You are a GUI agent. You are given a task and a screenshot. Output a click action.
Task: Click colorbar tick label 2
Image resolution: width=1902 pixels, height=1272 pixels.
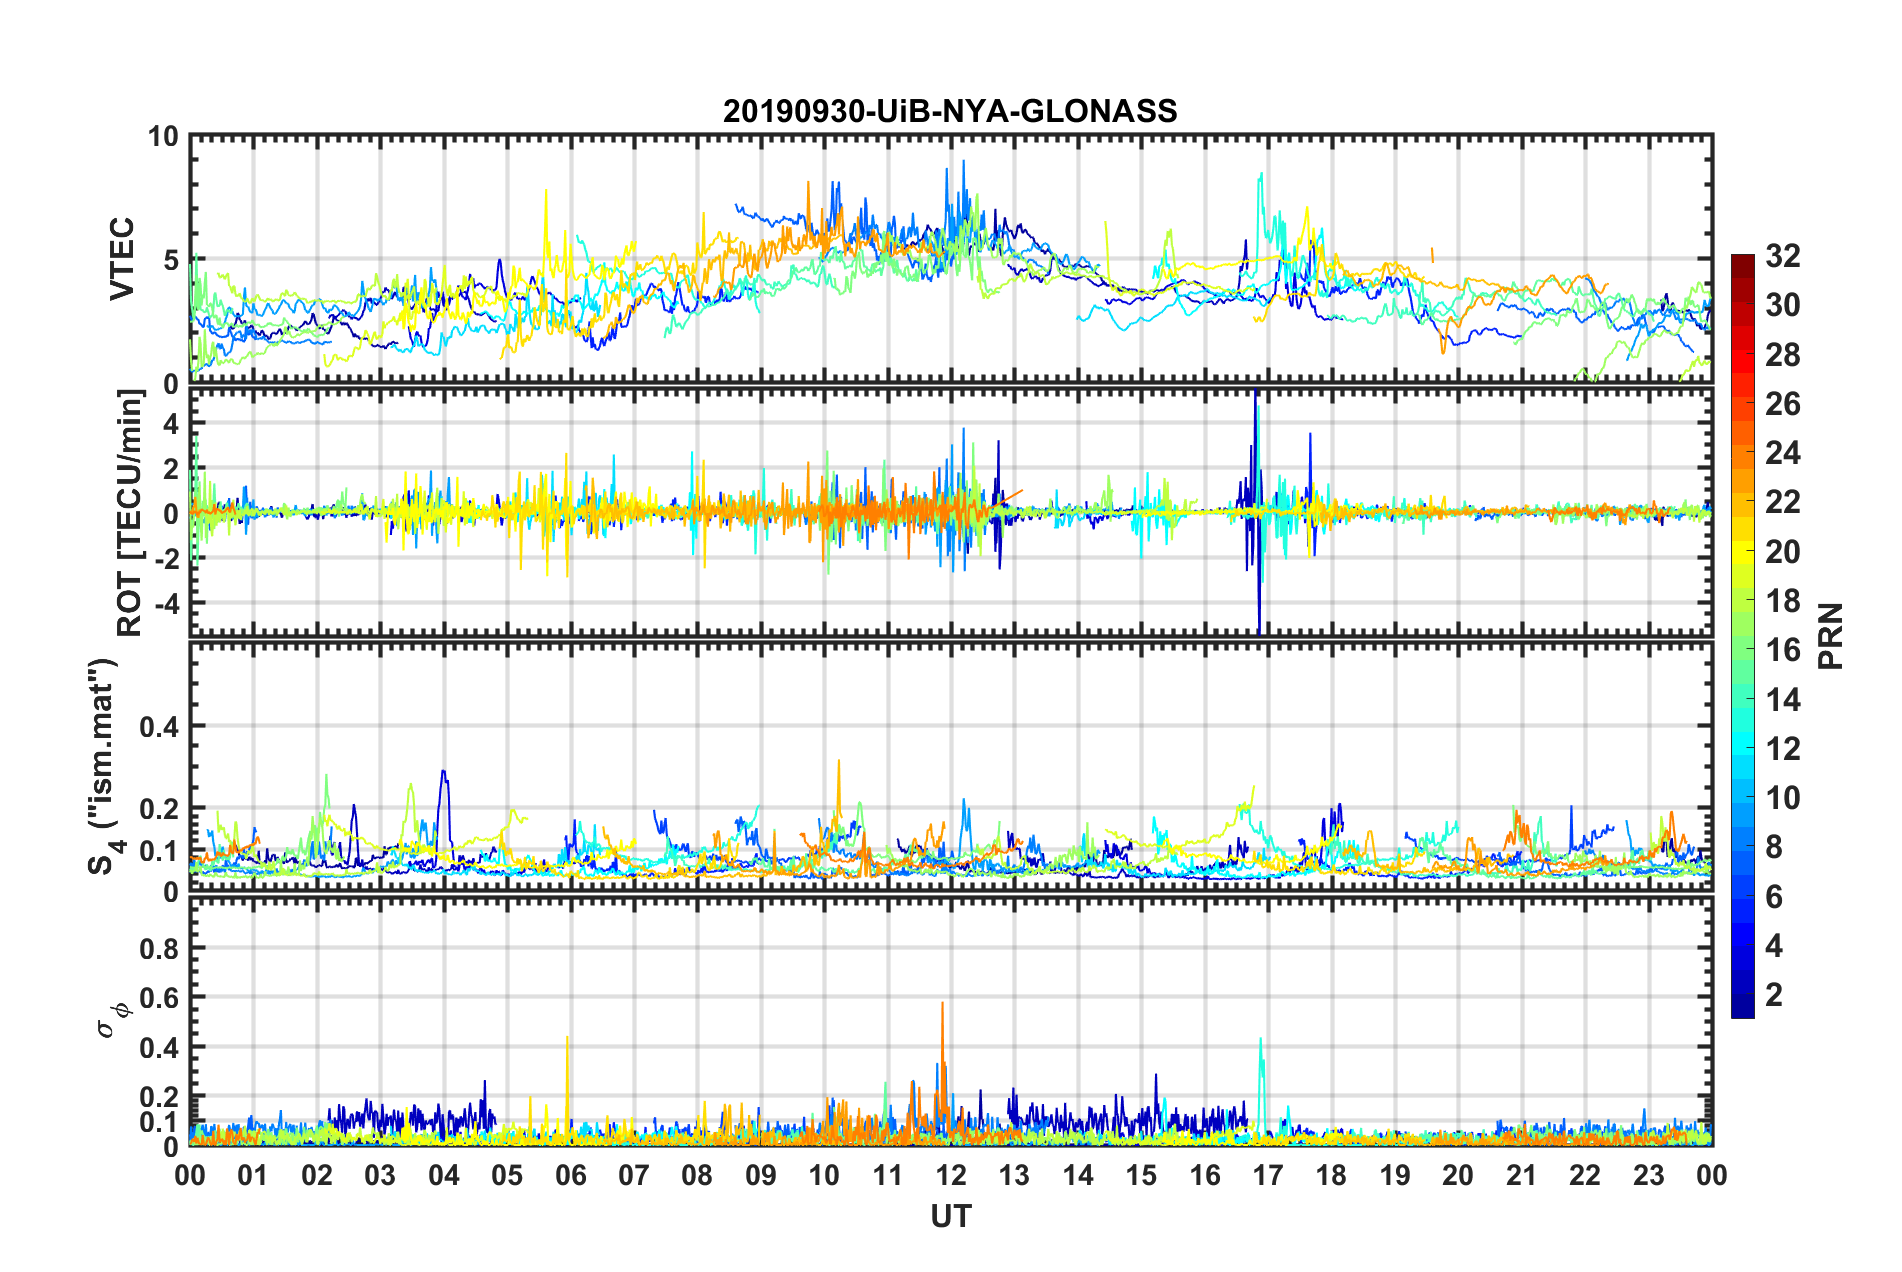point(1773,994)
